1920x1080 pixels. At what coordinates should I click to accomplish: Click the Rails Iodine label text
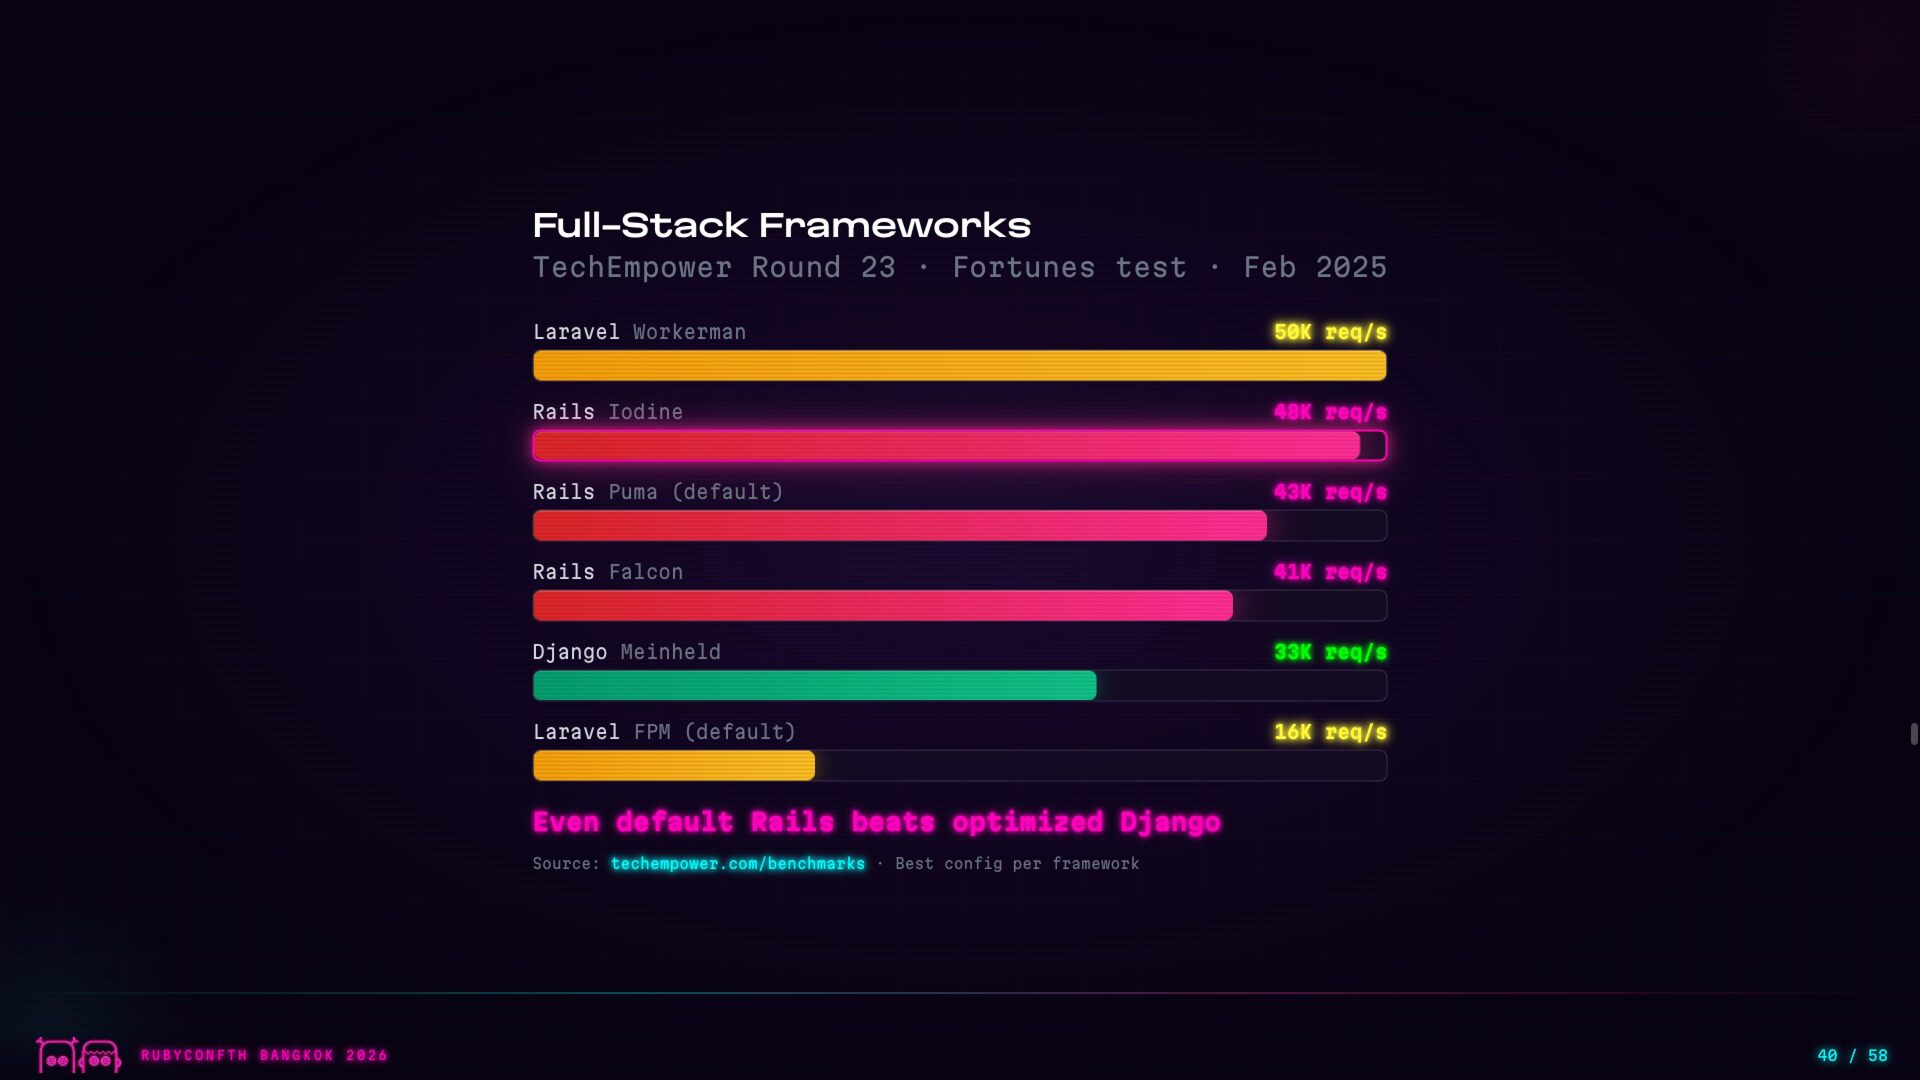tap(607, 412)
